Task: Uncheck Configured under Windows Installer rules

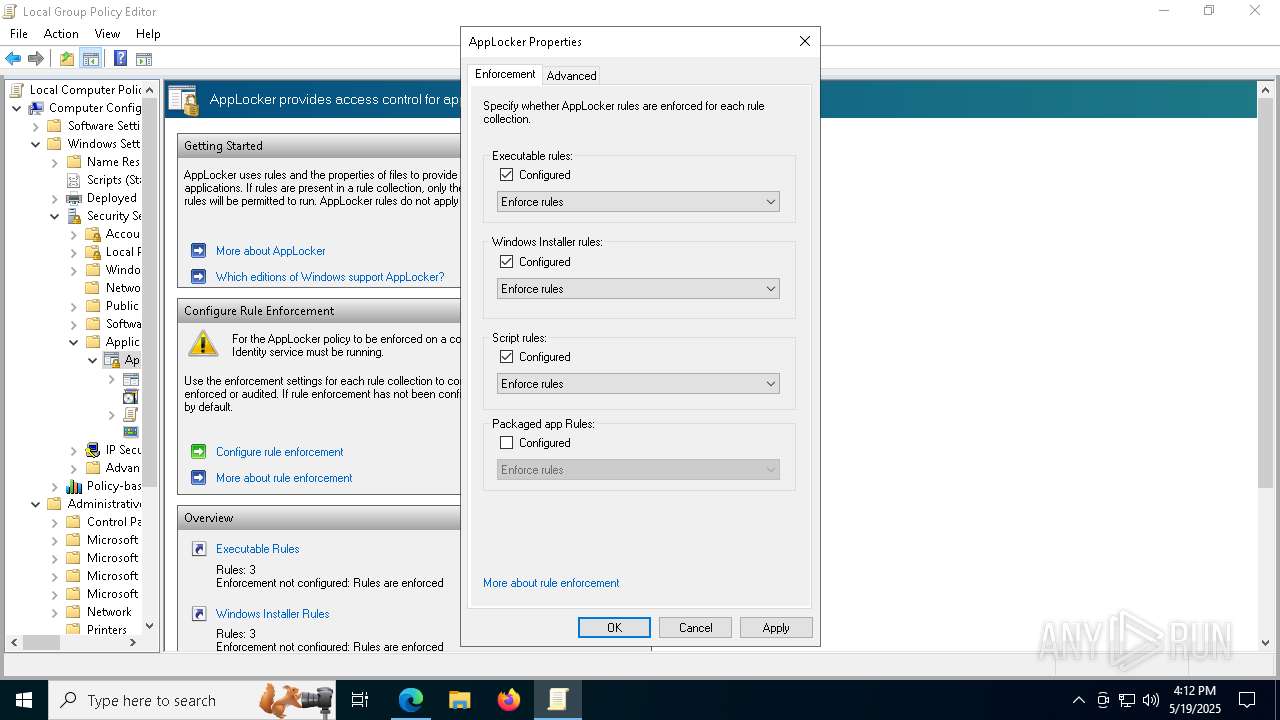Action: pyautogui.click(x=506, y=262)
